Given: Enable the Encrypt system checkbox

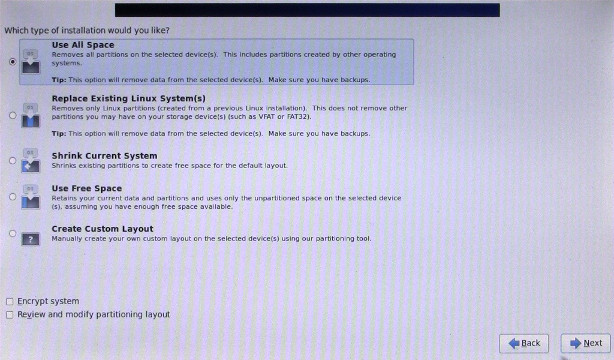Looking at the screenshot, I should point(9,301).
